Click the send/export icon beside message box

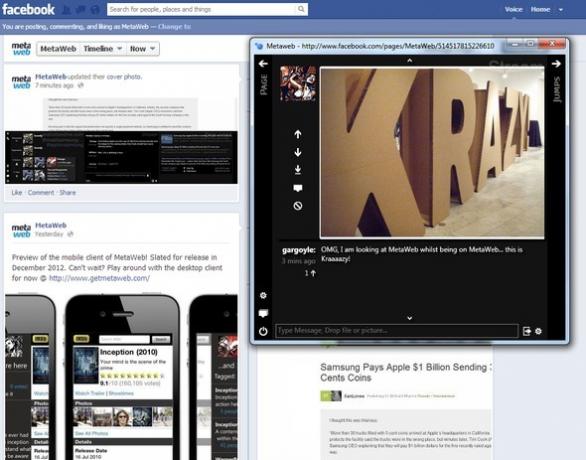pyautogui.click(x=527, y=331)
